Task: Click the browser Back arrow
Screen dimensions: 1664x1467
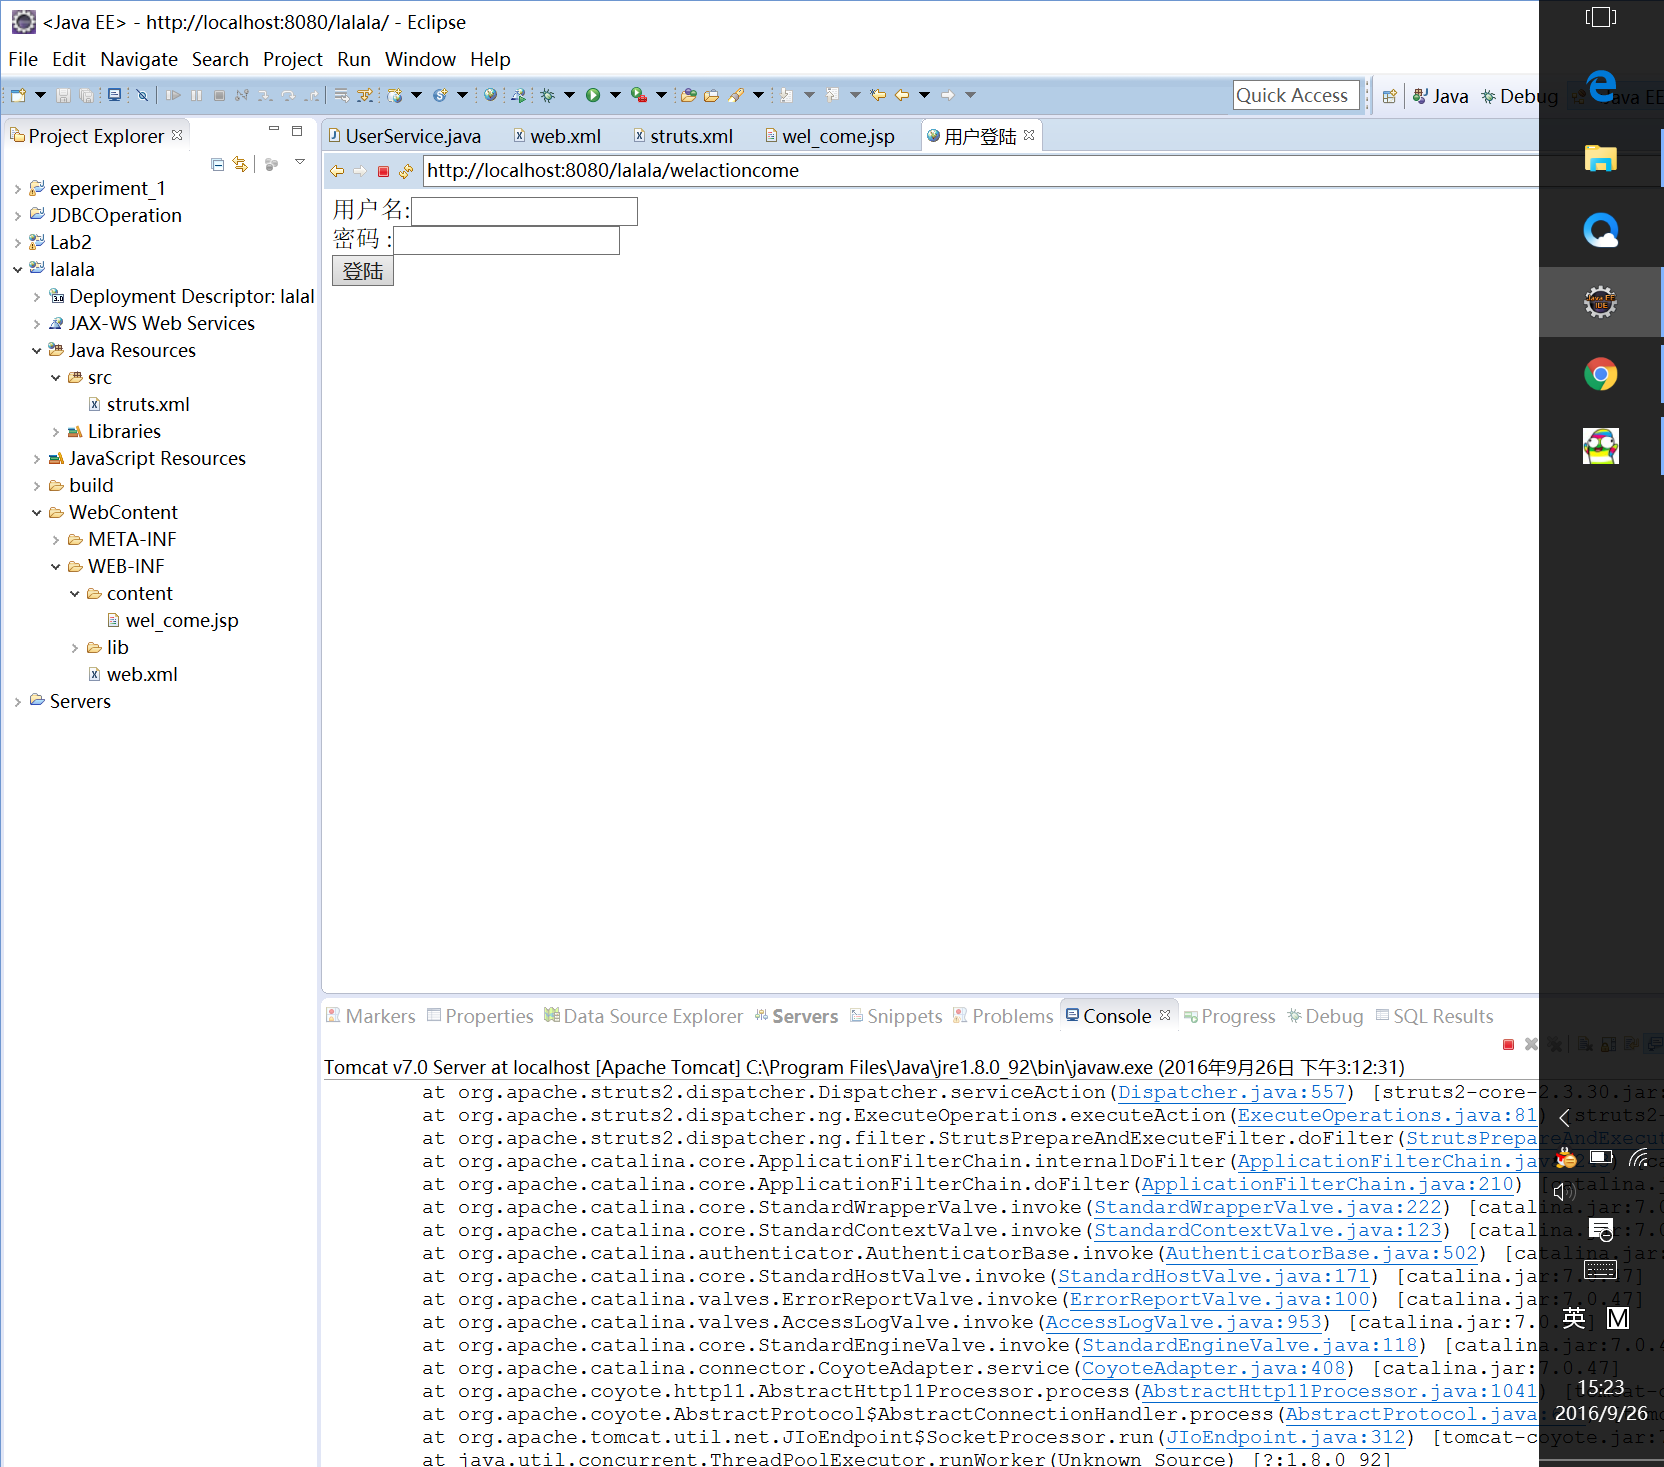Action: click(x=337, y=171)
